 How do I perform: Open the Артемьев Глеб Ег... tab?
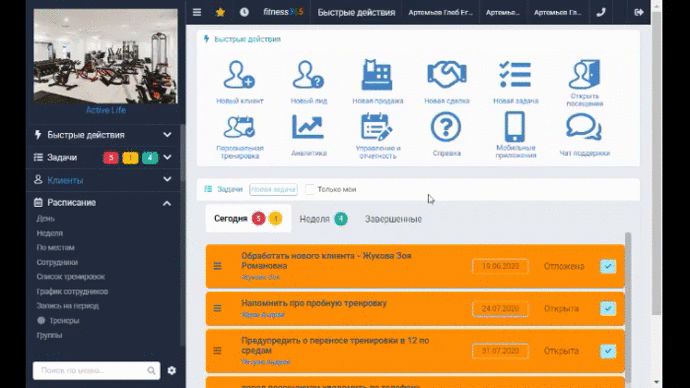(440, 12)
